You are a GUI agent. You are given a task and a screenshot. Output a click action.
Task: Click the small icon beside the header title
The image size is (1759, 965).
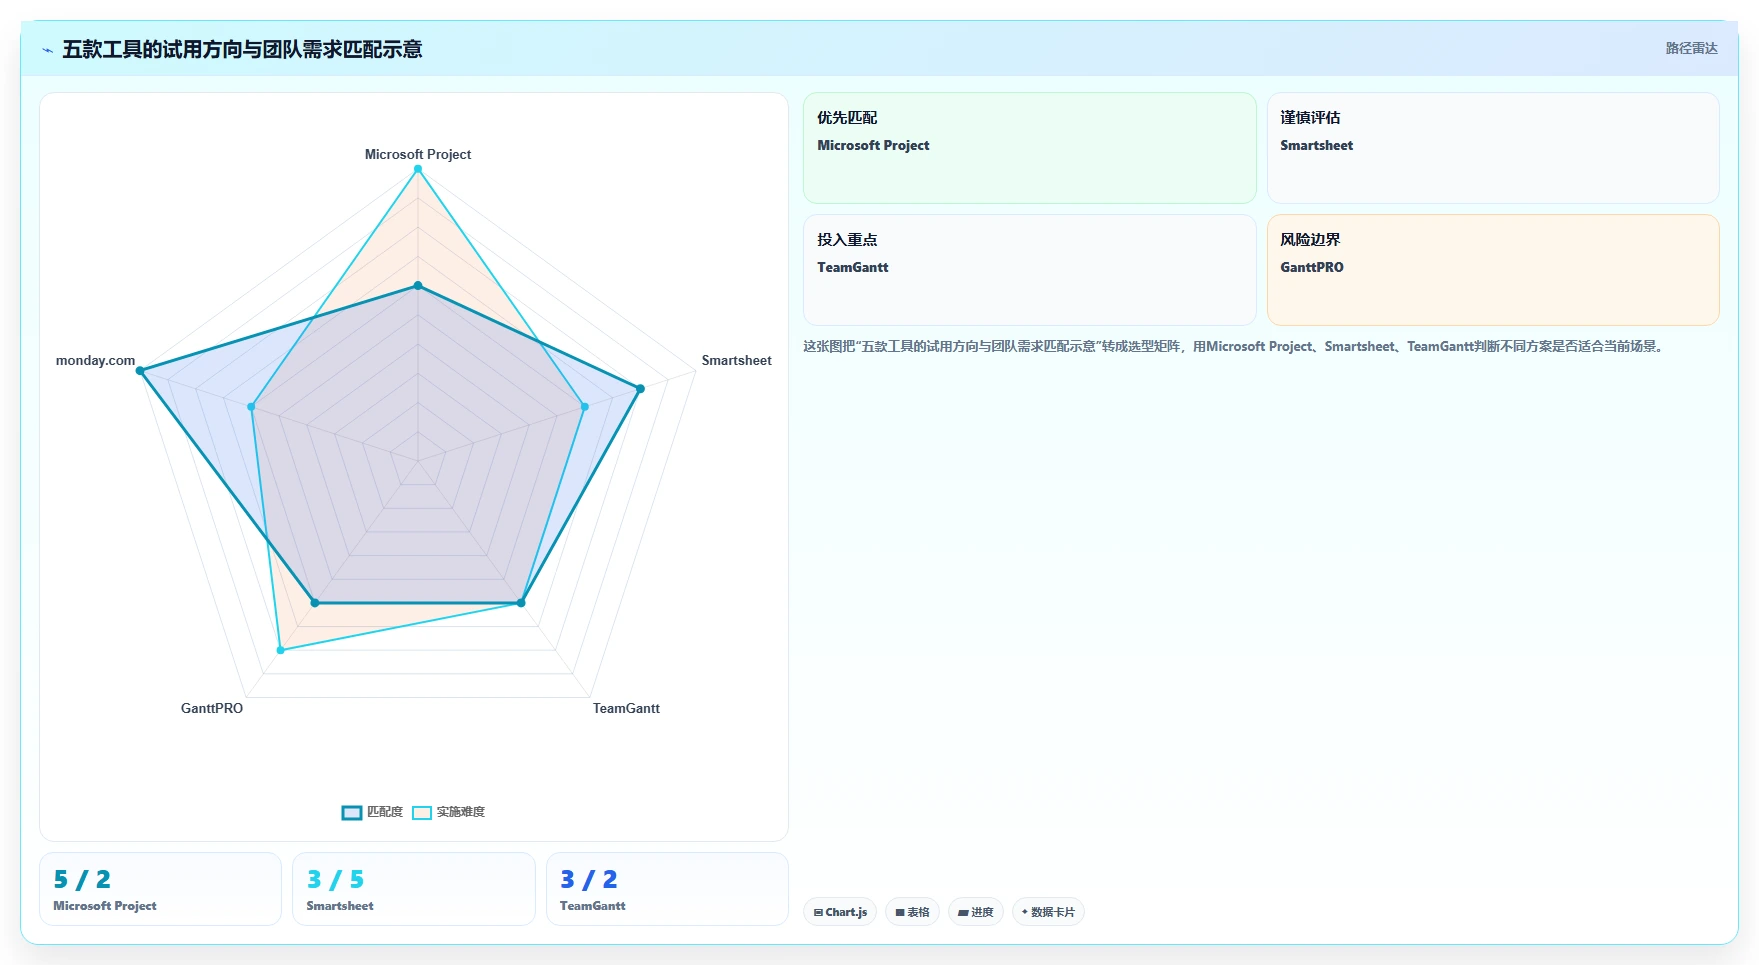pyautogui.click(x=47, y=50)
